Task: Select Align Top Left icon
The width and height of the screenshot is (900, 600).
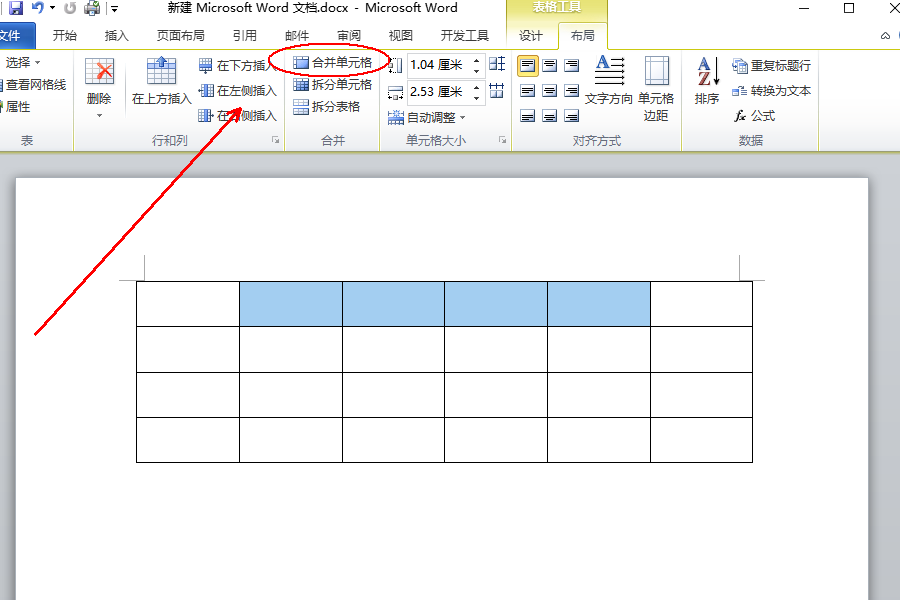Action: tap(527, 65)
